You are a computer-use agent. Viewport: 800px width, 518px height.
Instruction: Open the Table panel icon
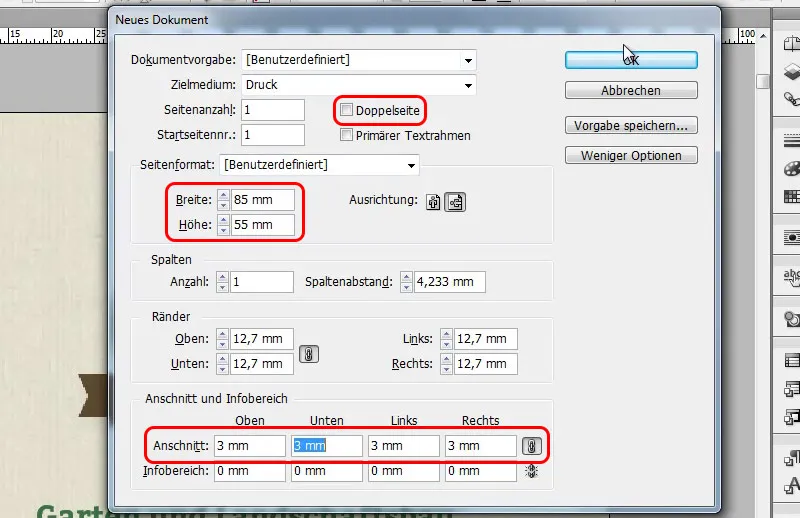click(x=791, y=361)
